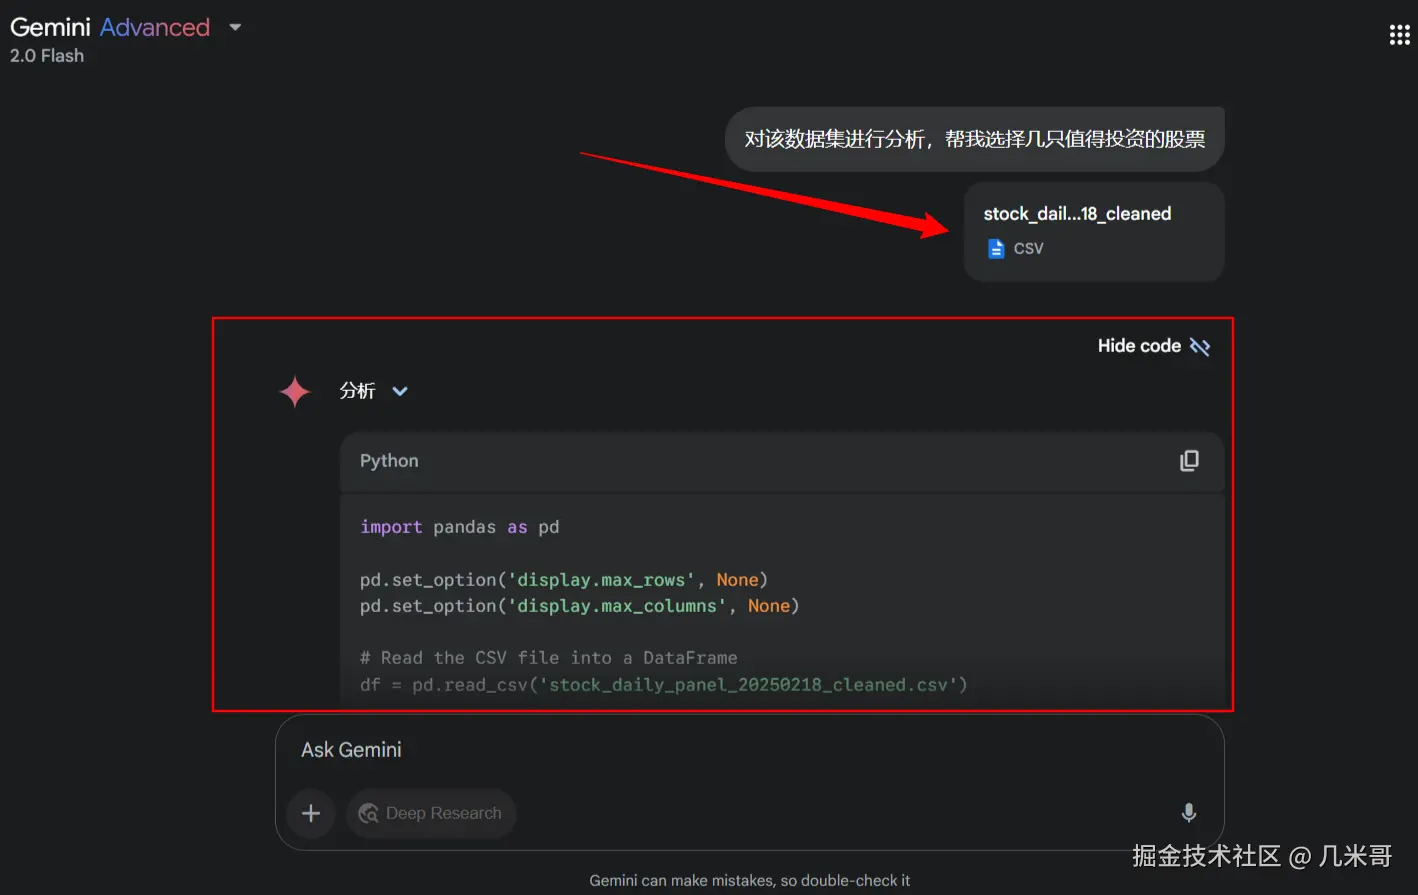Image resolution: width=1418 pixels, height=895 pixels.
Task: Click the Gemini Advanced title
Action: point(110,27)
